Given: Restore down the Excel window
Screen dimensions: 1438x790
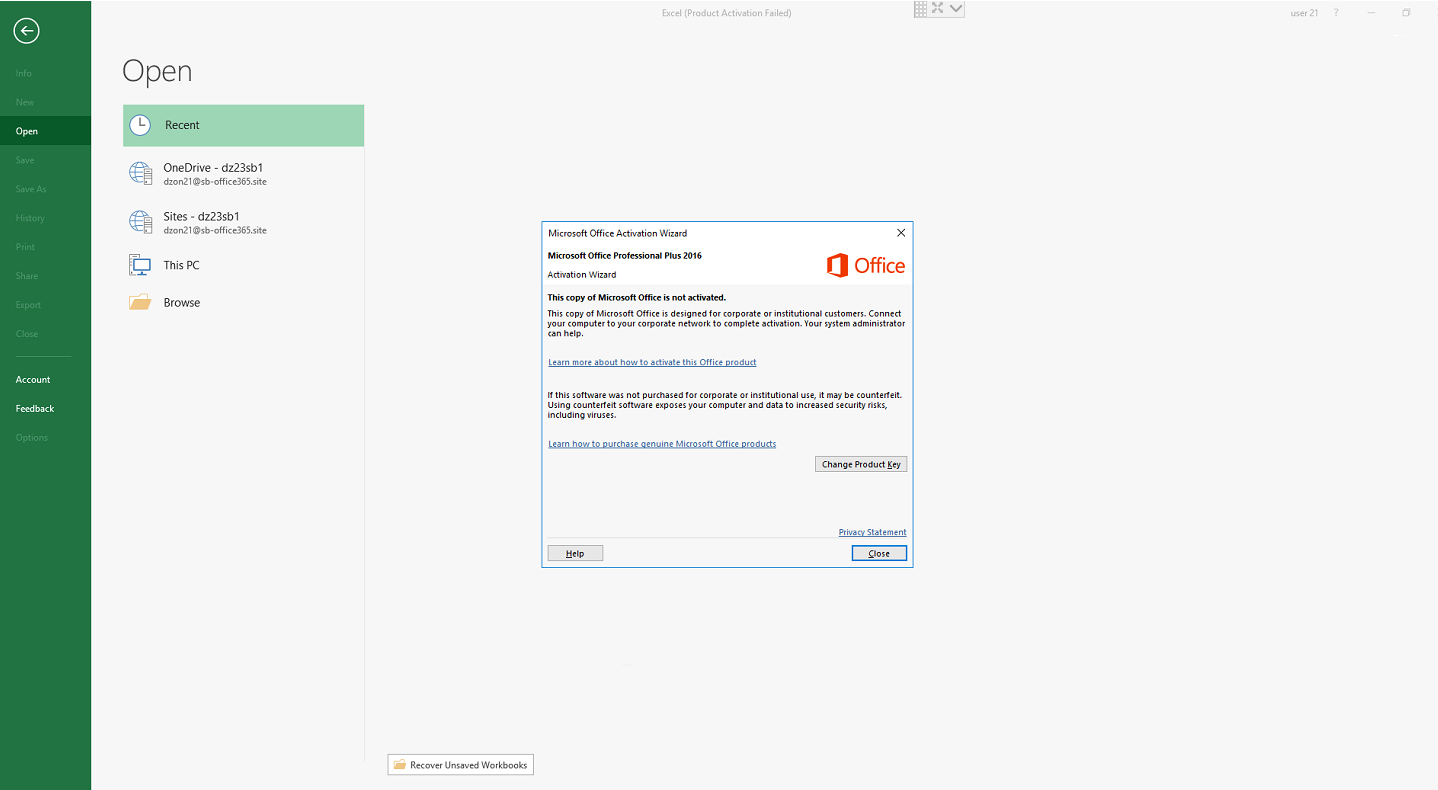Looking at the screenshot, I should tap(1406, 13).
